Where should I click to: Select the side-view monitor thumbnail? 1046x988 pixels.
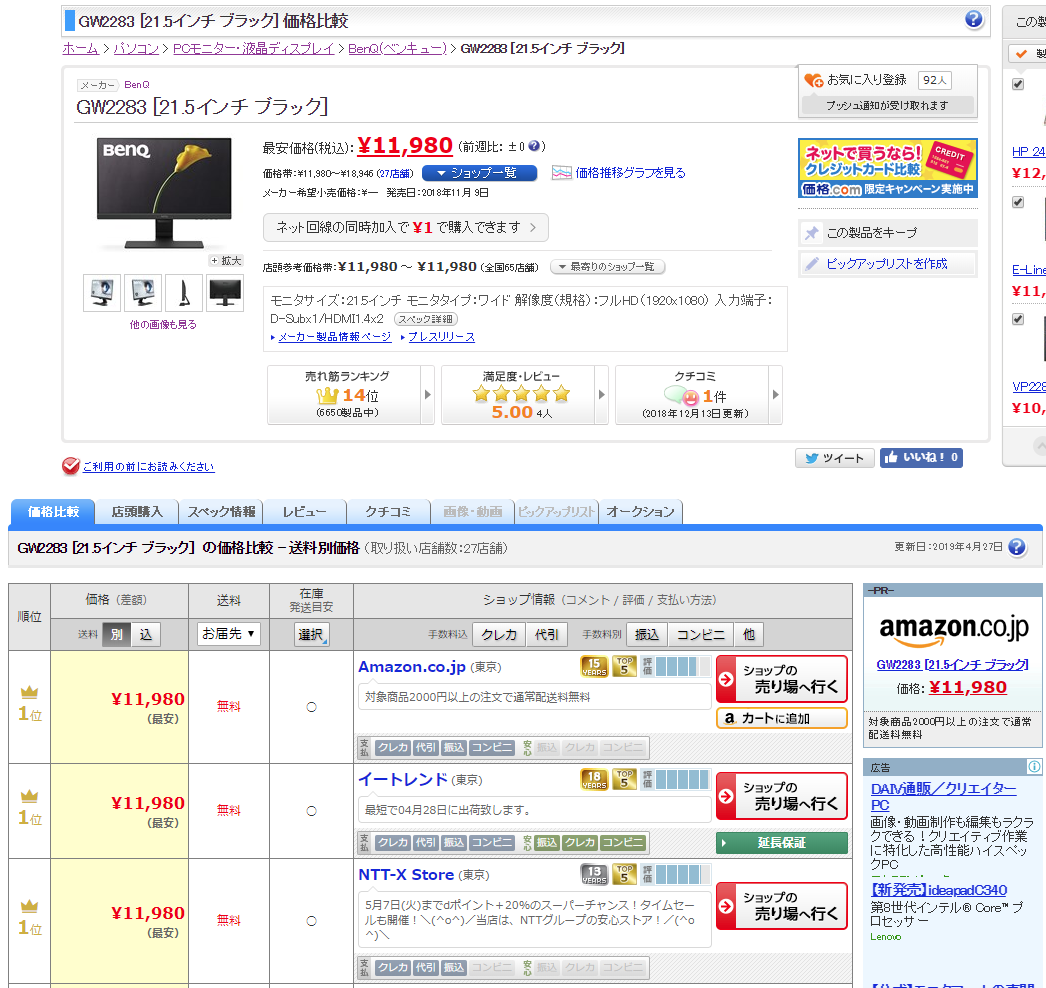pyautogui.click(x=184, y=293)
